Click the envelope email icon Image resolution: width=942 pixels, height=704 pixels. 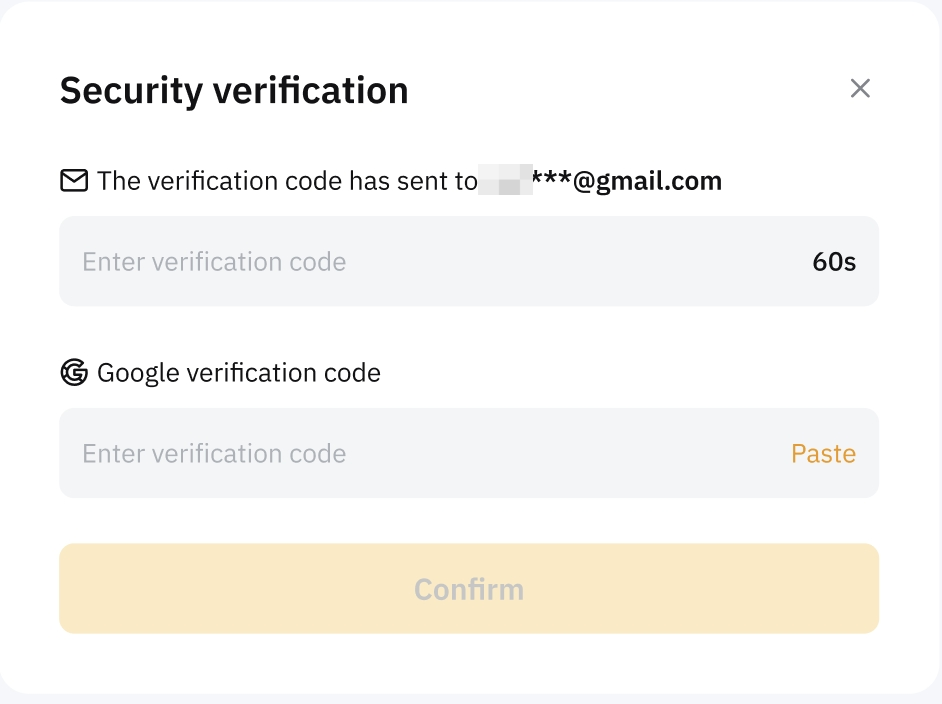click(74, 181)
